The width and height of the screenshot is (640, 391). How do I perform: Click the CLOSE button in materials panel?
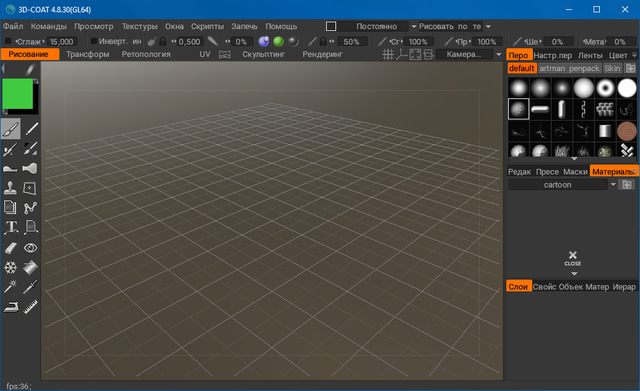pyautogui.click(x=573, y=258)
